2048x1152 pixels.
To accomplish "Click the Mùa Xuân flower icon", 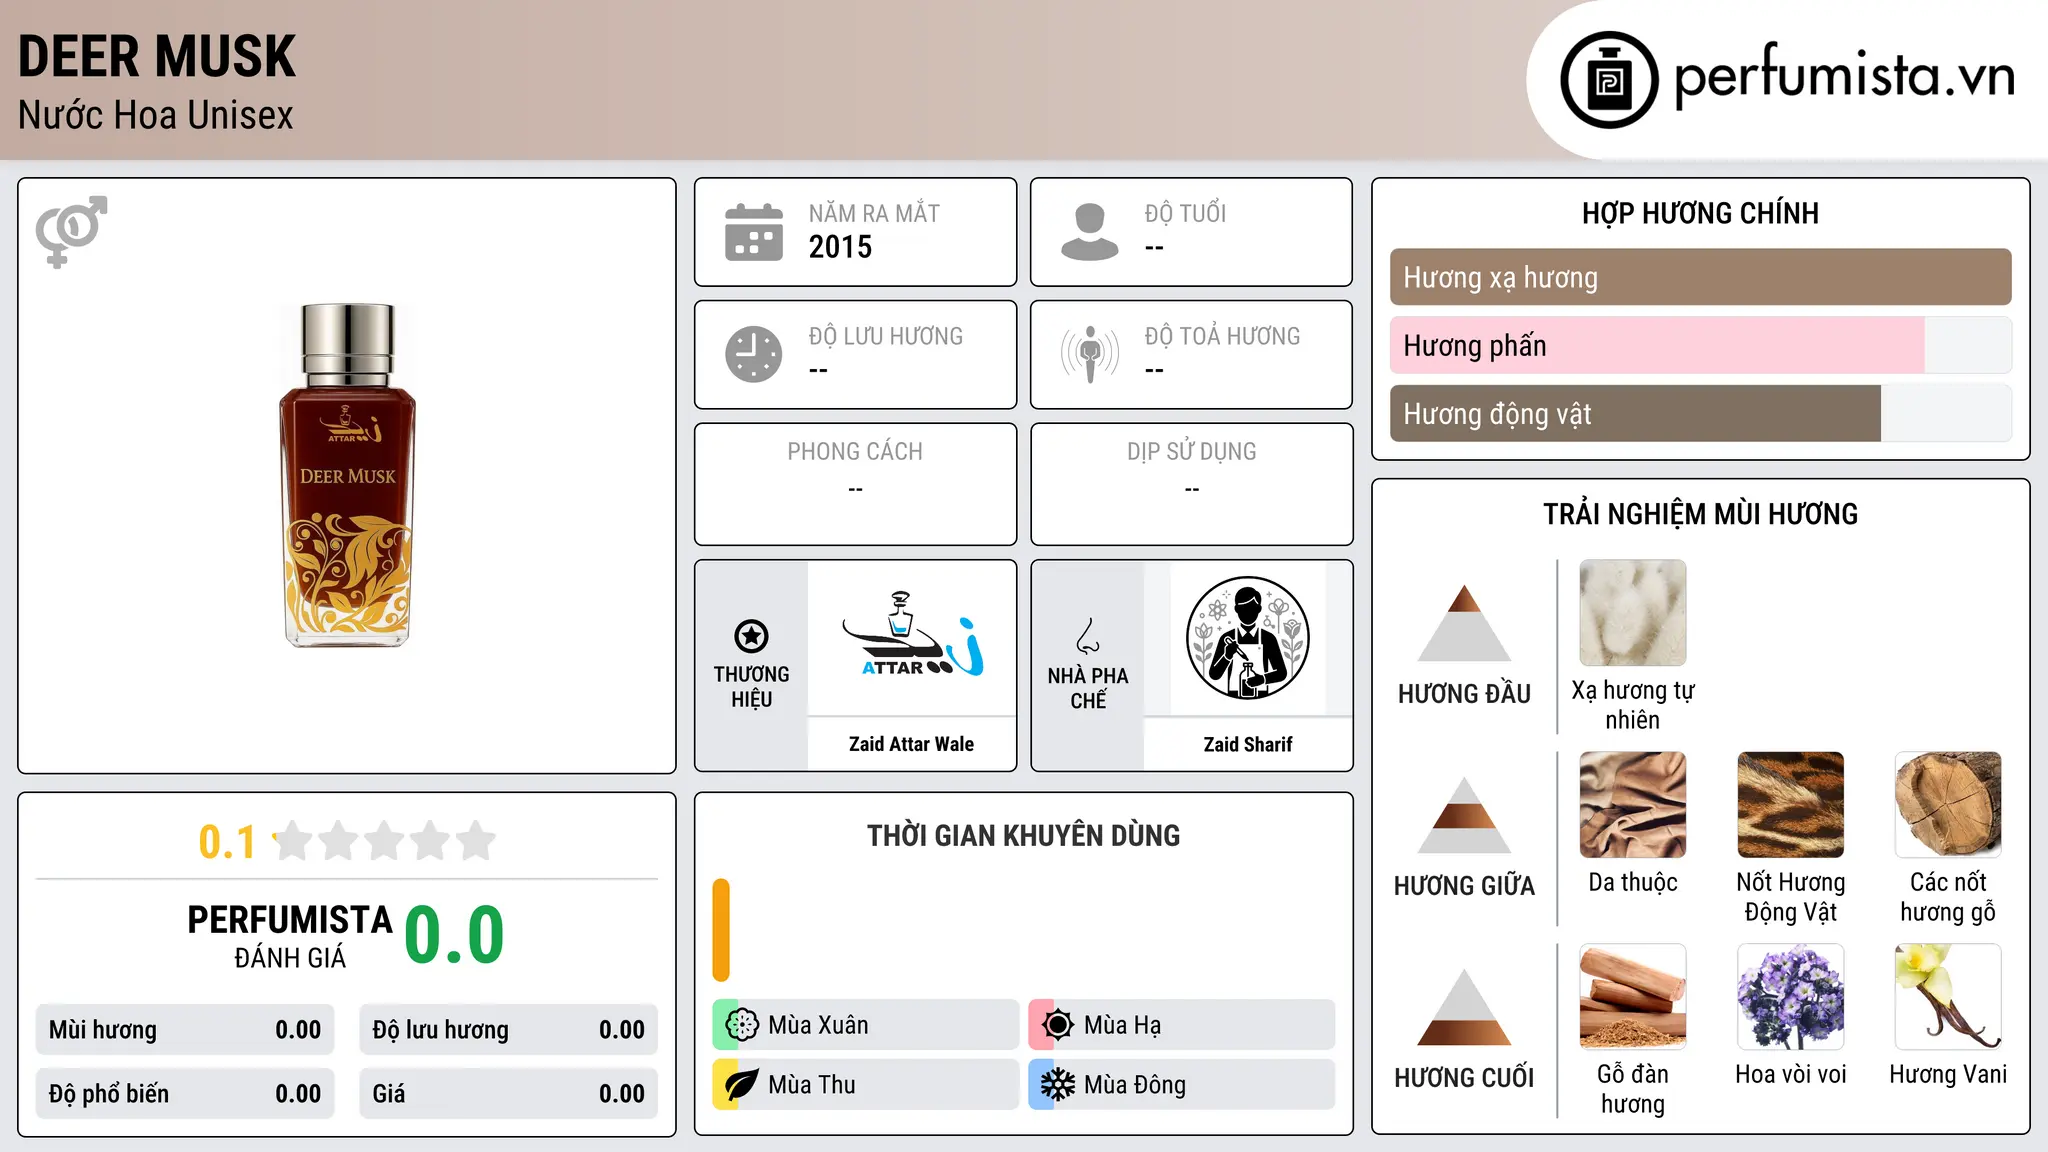I will (742, 1025).
